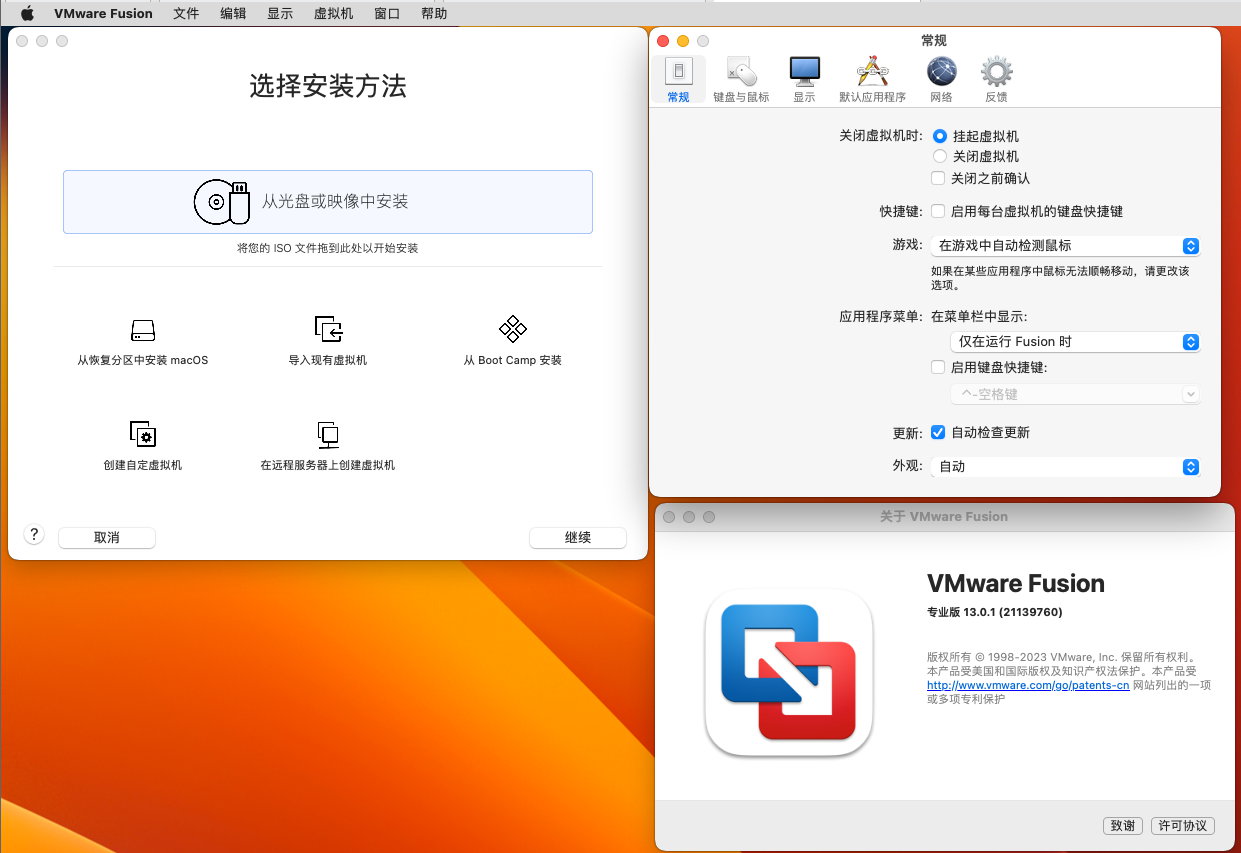Open the Edit (编辑) menu
1241x853 pixels.
coord(233,14)
